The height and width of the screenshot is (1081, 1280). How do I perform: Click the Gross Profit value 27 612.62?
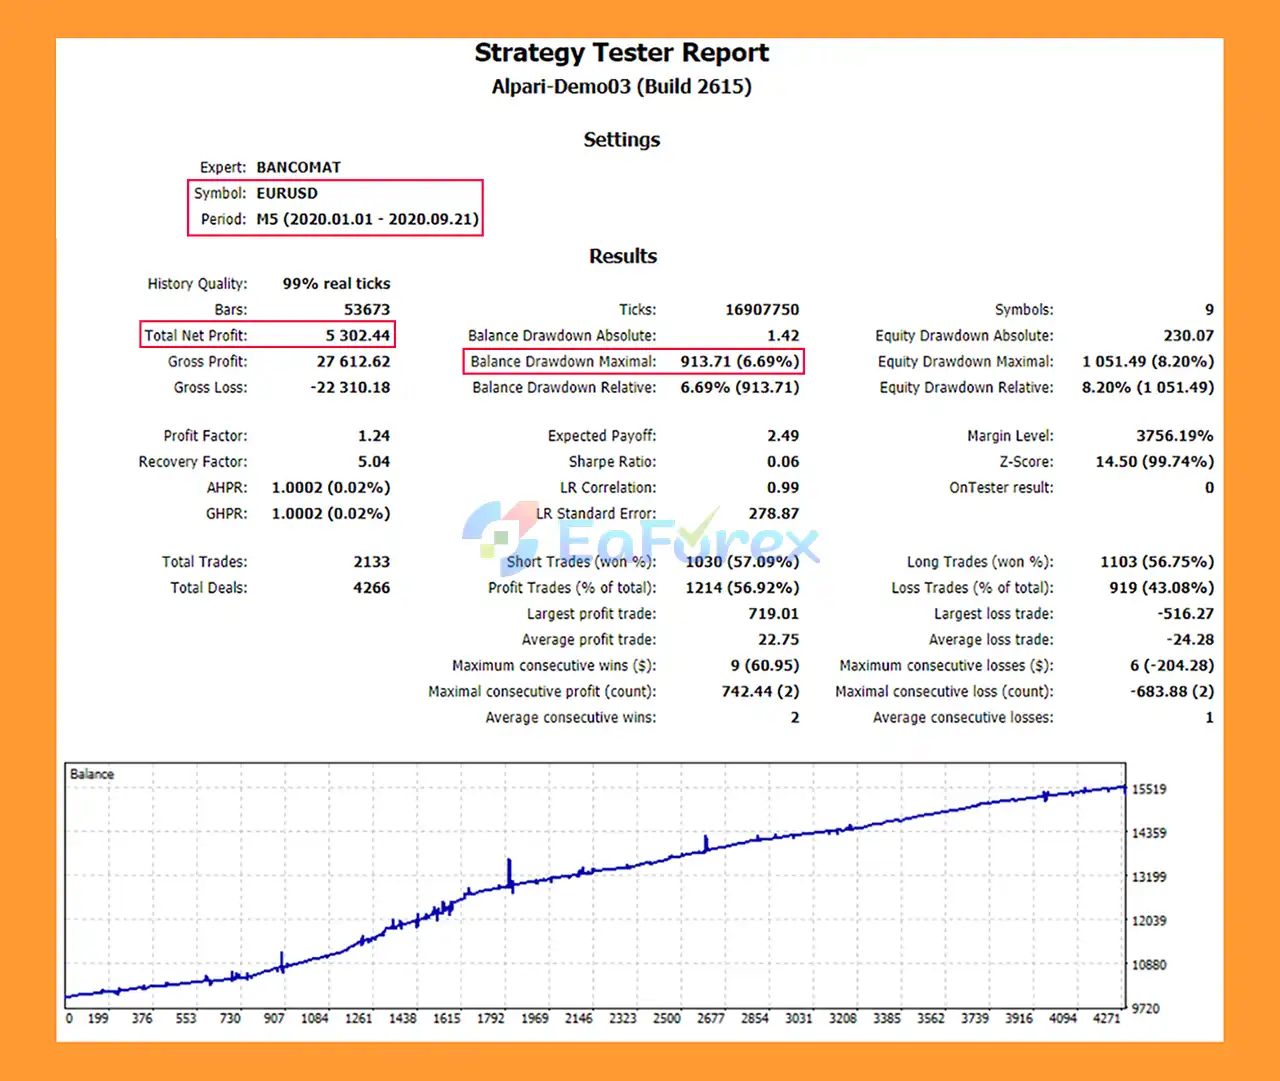353,362
